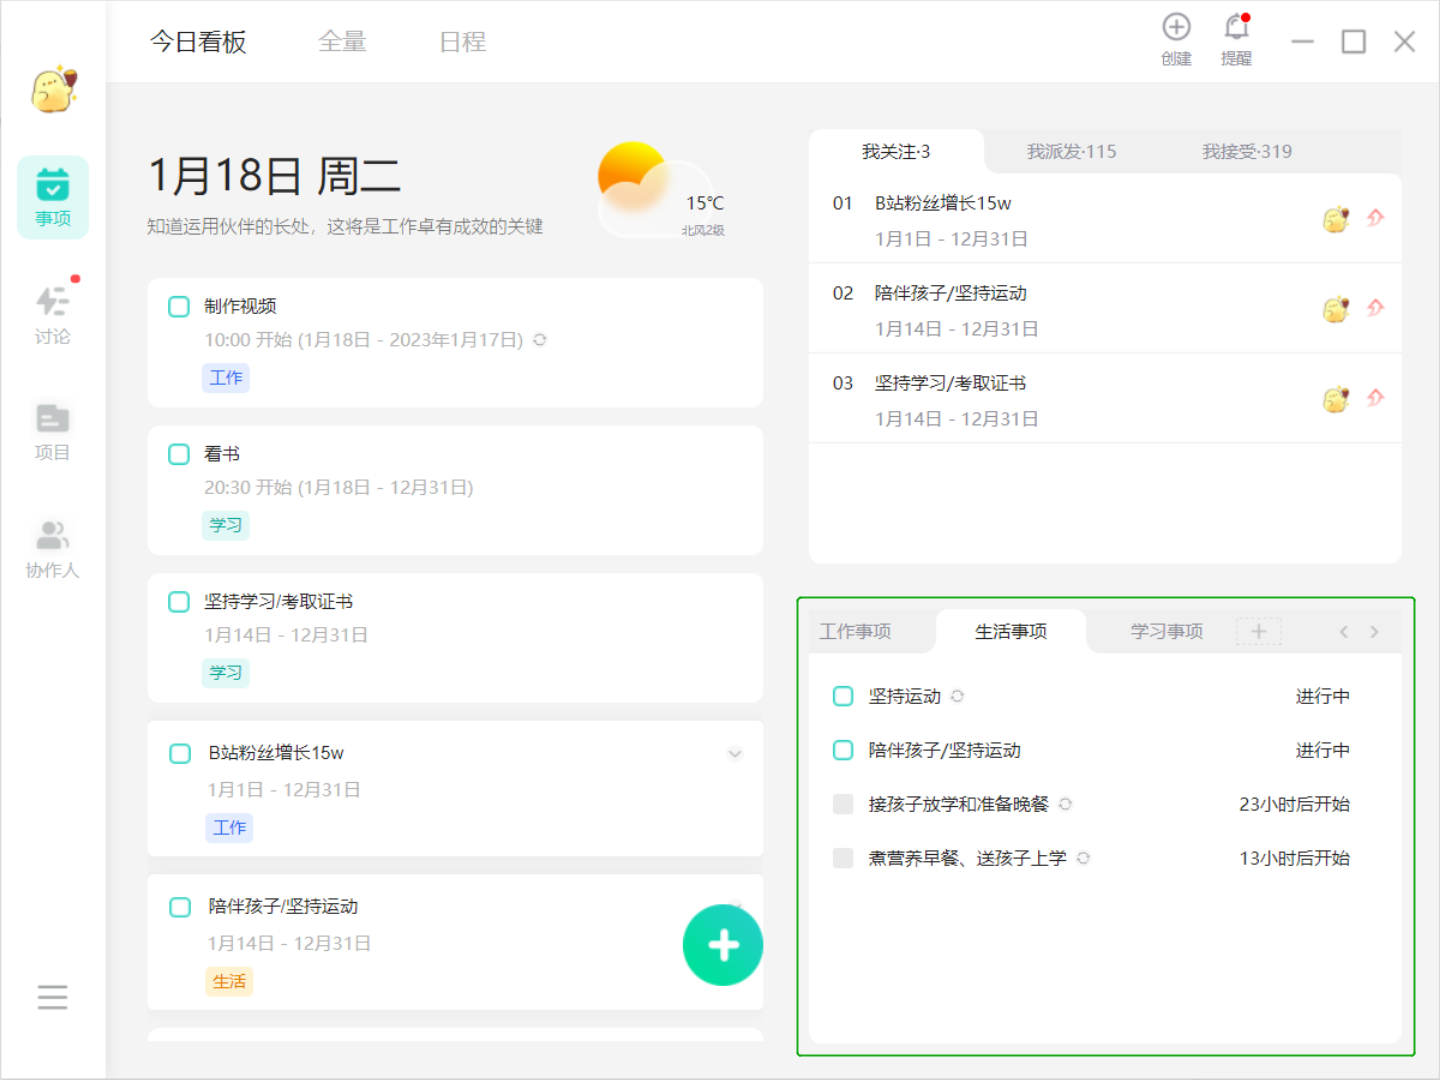Go to 项目 in the sidebar

(x=53, y=432)
